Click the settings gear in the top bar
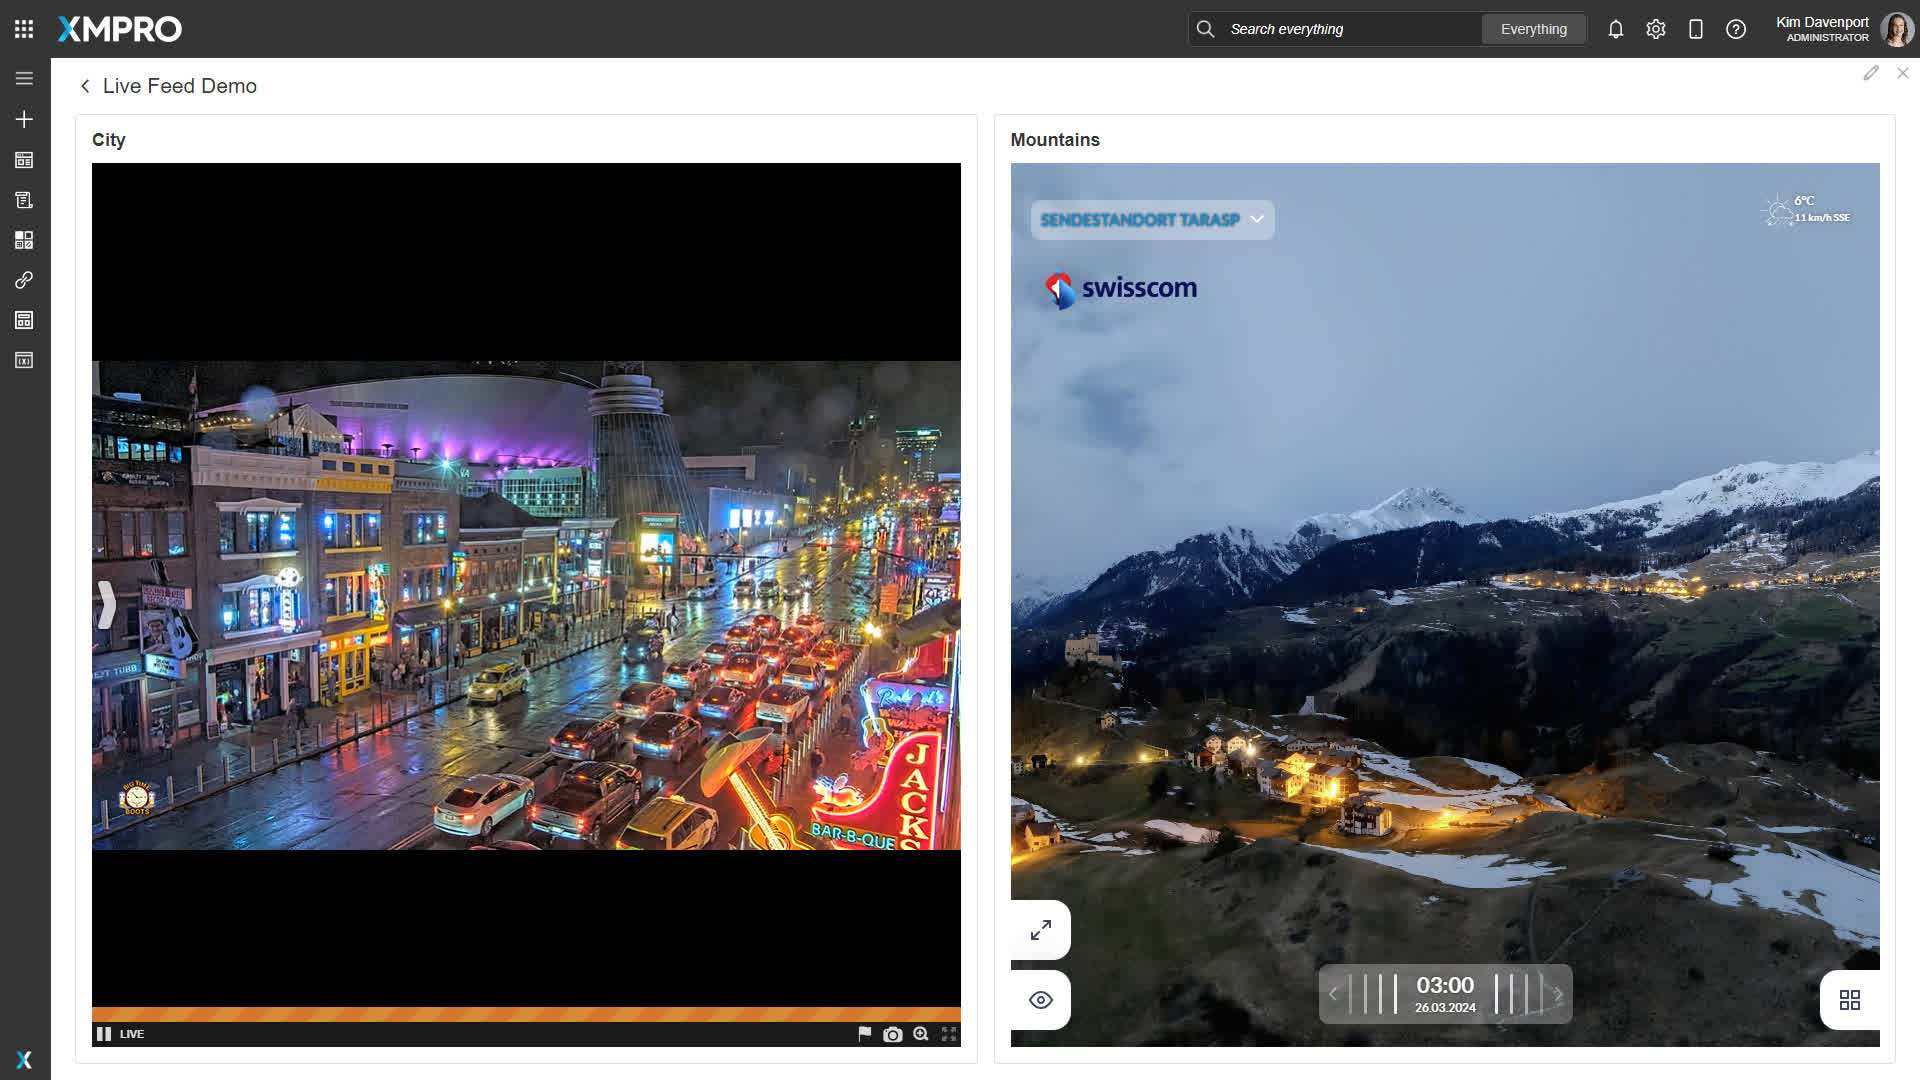1920x1080 pixels. click(1655, 29)
